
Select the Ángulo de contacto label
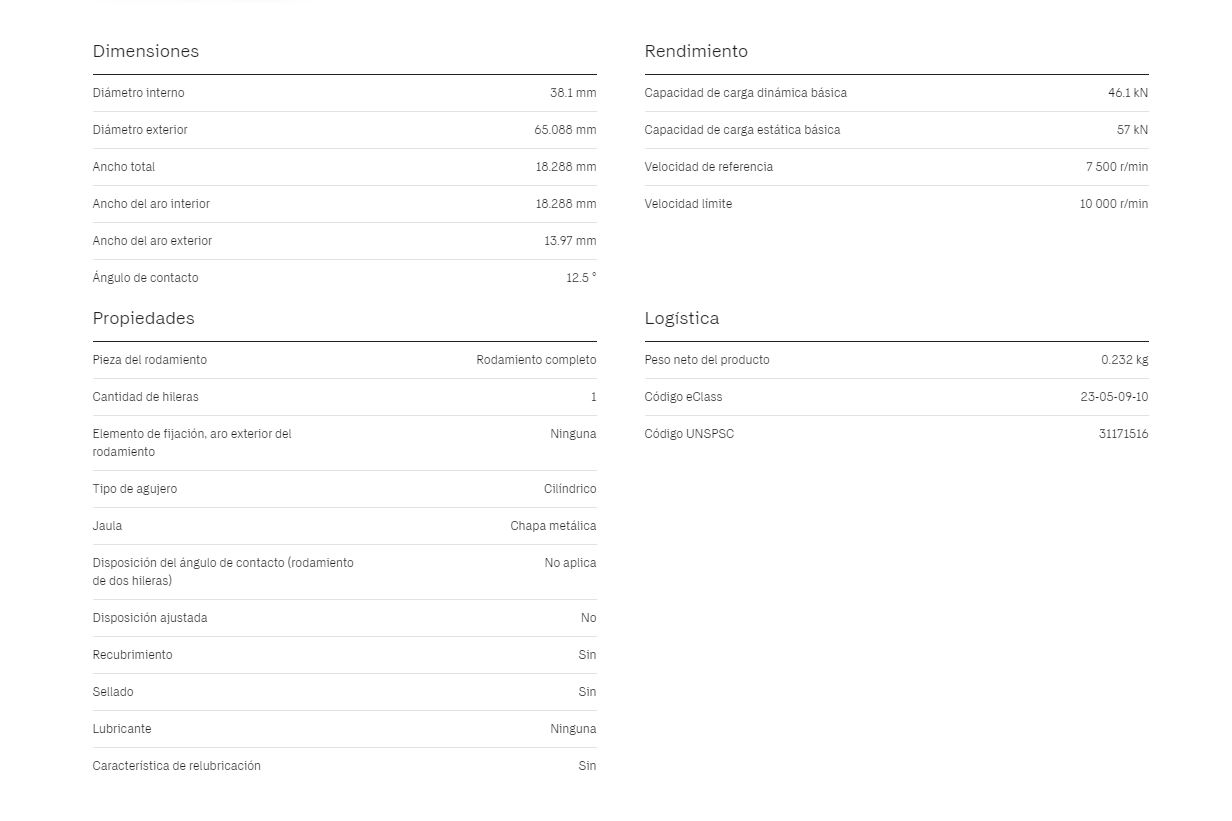pos(146,278)
